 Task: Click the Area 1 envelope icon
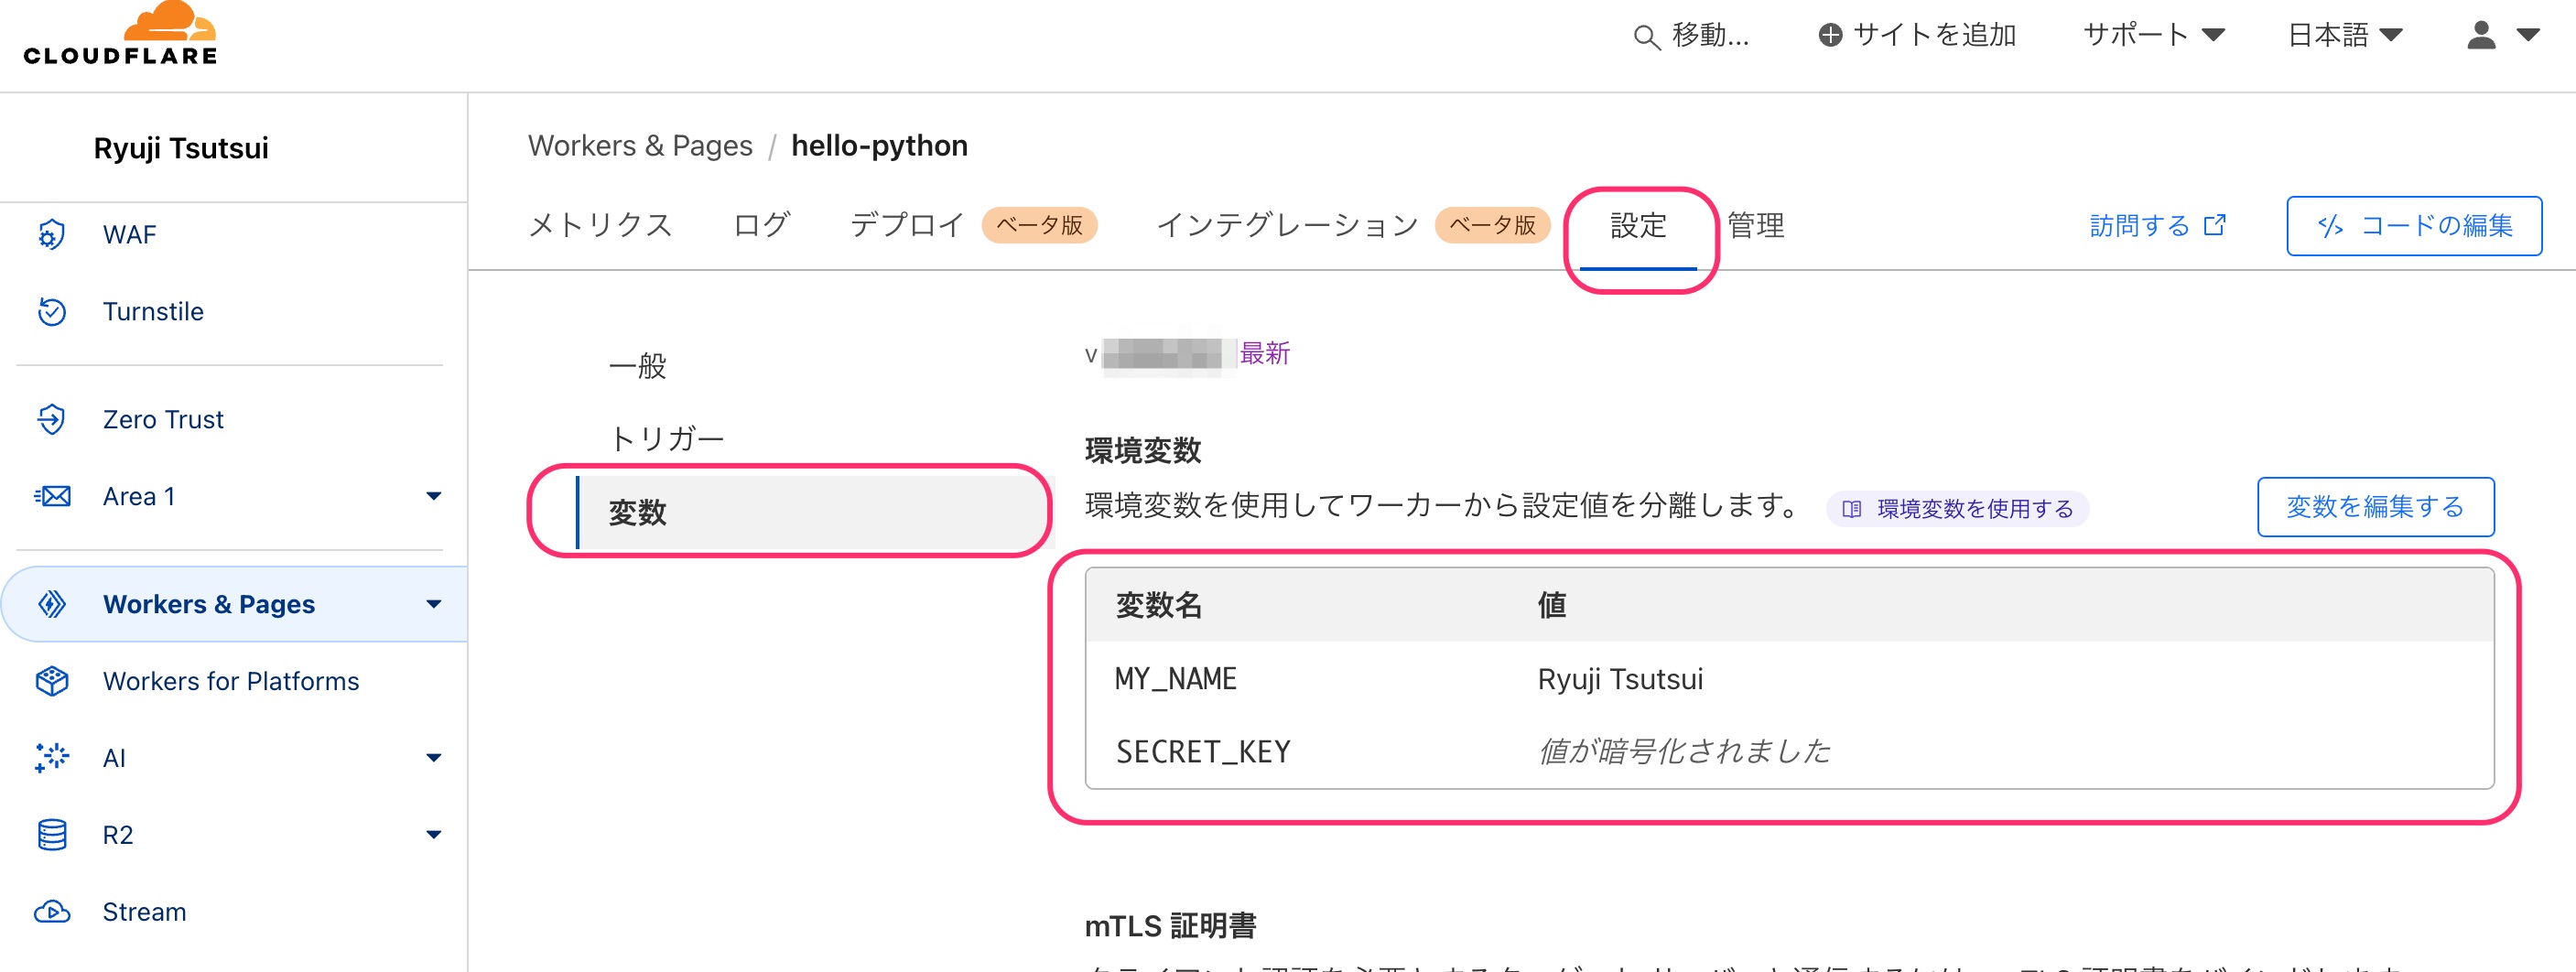52,496
